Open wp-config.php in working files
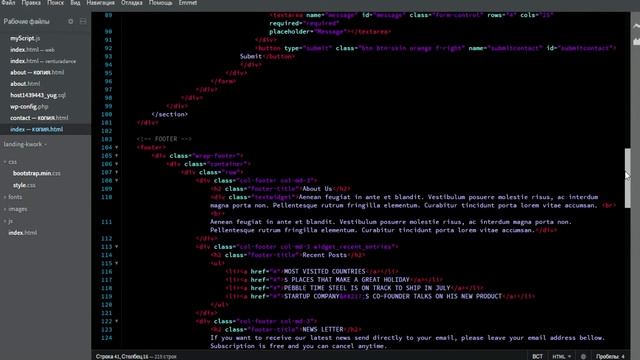640x360 pixels. click(29, 107)
